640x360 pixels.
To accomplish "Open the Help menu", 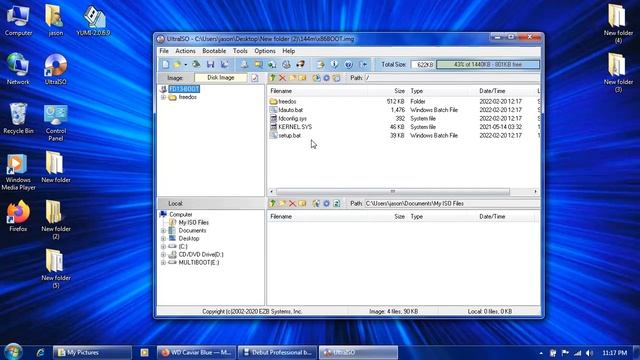I will [x=289, y=51].
